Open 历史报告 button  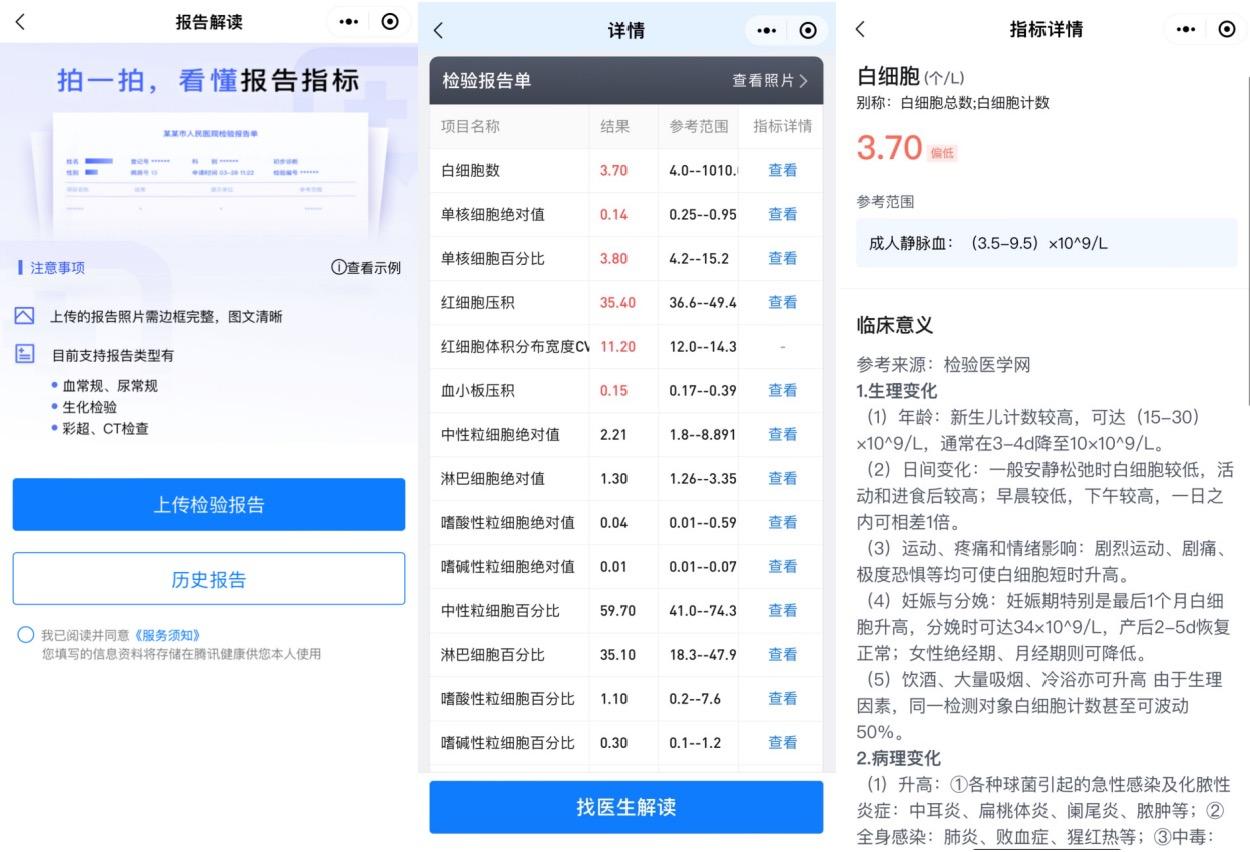(x=208, y=579)
